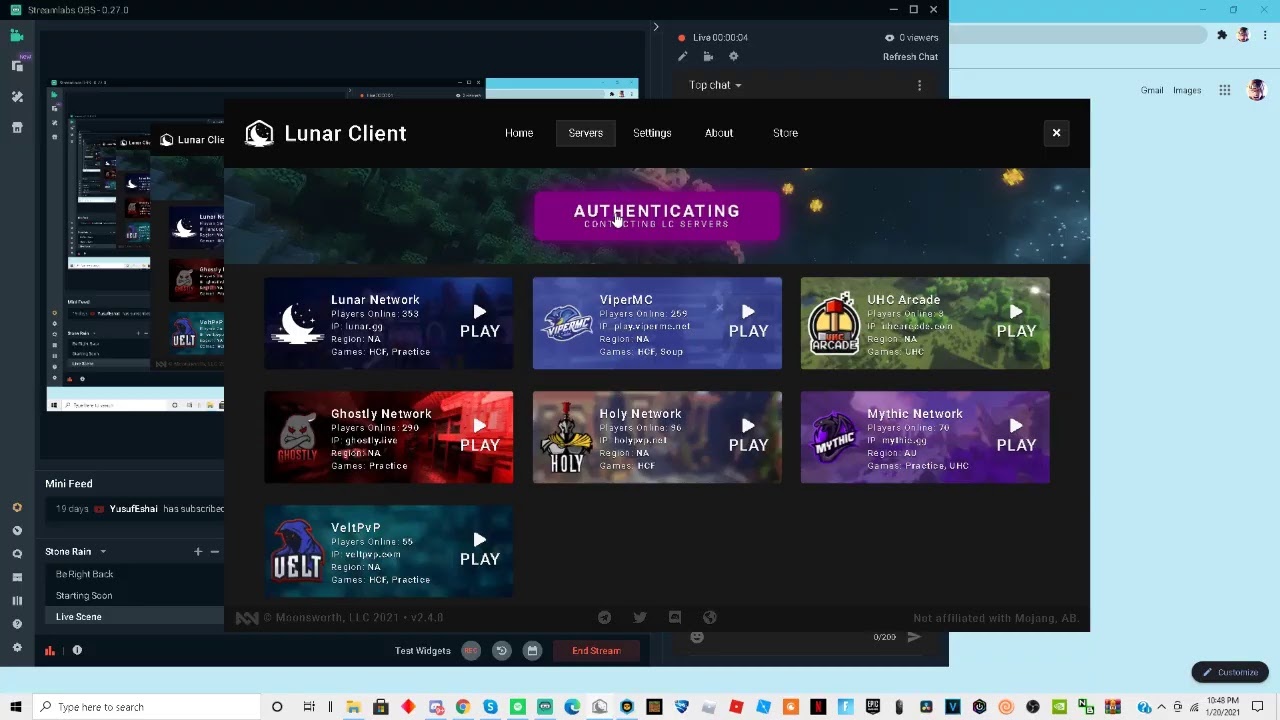Expand Stone Rain scene collection dropdown
The height and width of the screenshot is (720, 1280).
tap(102, 552)
